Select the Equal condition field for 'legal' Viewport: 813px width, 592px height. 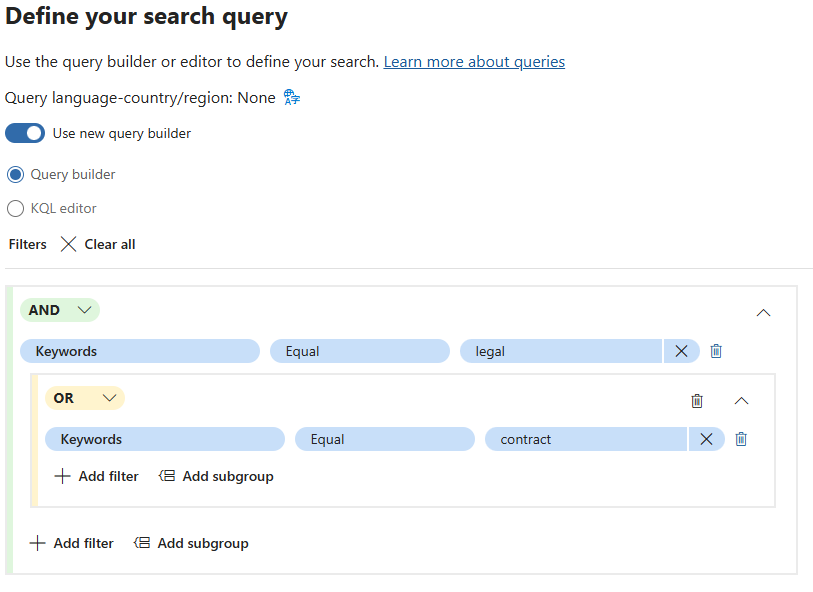(x=359, y=351)
